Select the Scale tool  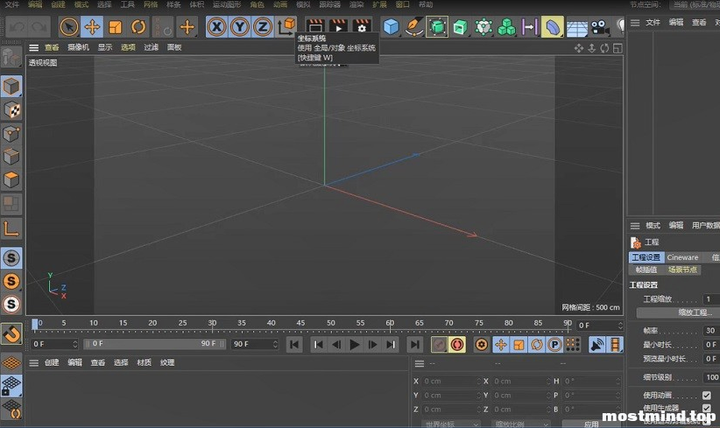pos(115,27)
